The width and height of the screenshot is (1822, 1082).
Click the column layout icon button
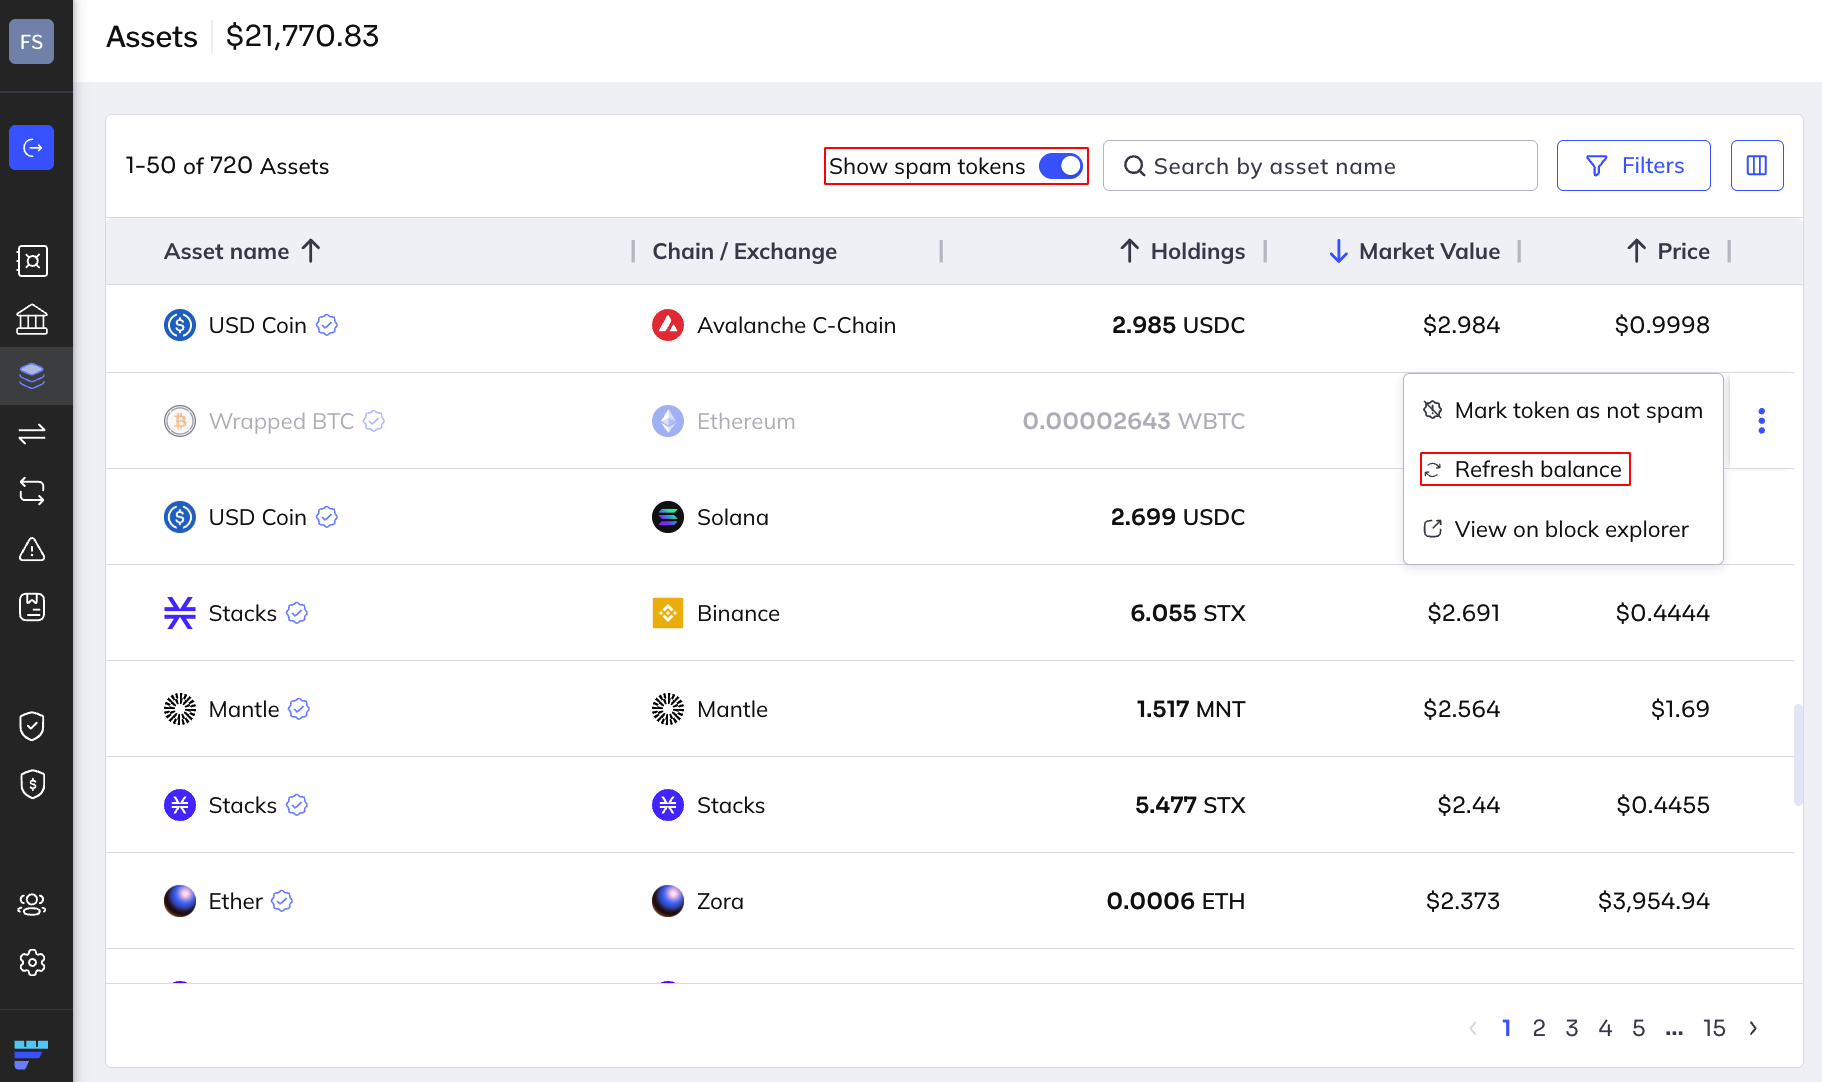1756,166
